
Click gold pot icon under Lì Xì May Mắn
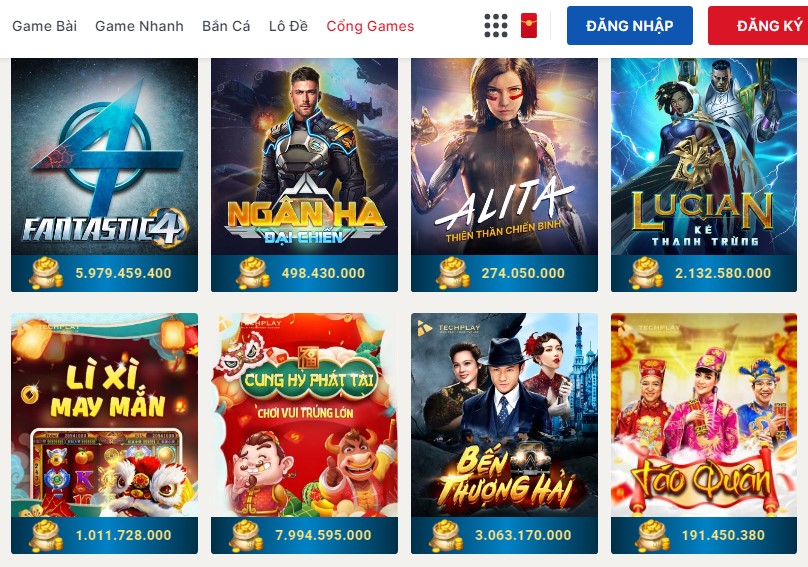[46, 535]
